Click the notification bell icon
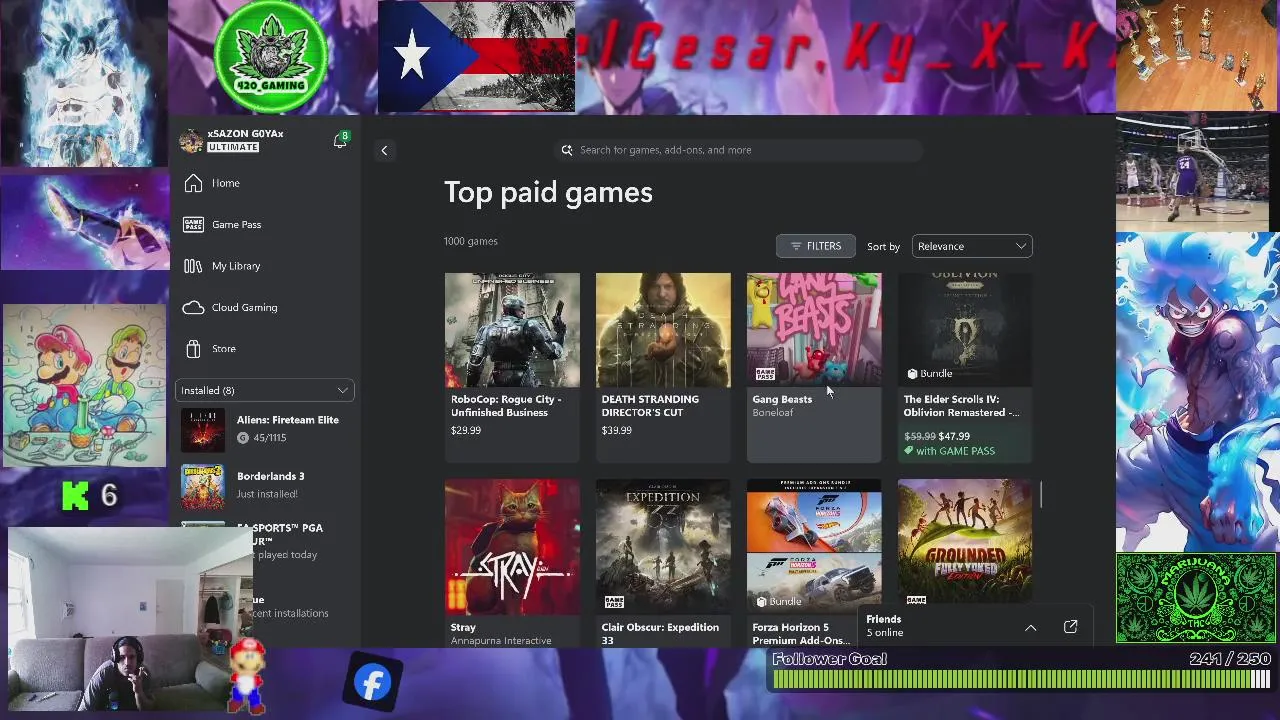The height and width of the screenshot is (720, 1280). [340, 142]
